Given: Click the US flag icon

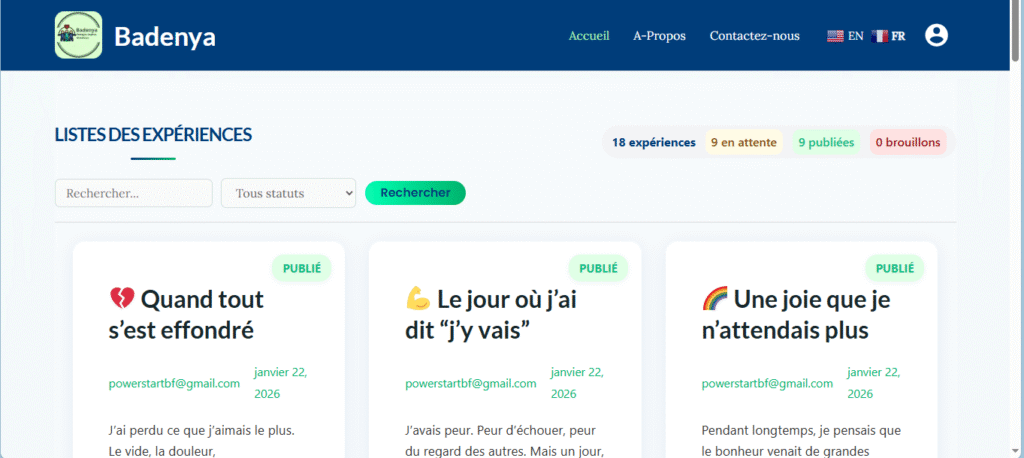Looking at the screenshot, I should coord(835,36).
